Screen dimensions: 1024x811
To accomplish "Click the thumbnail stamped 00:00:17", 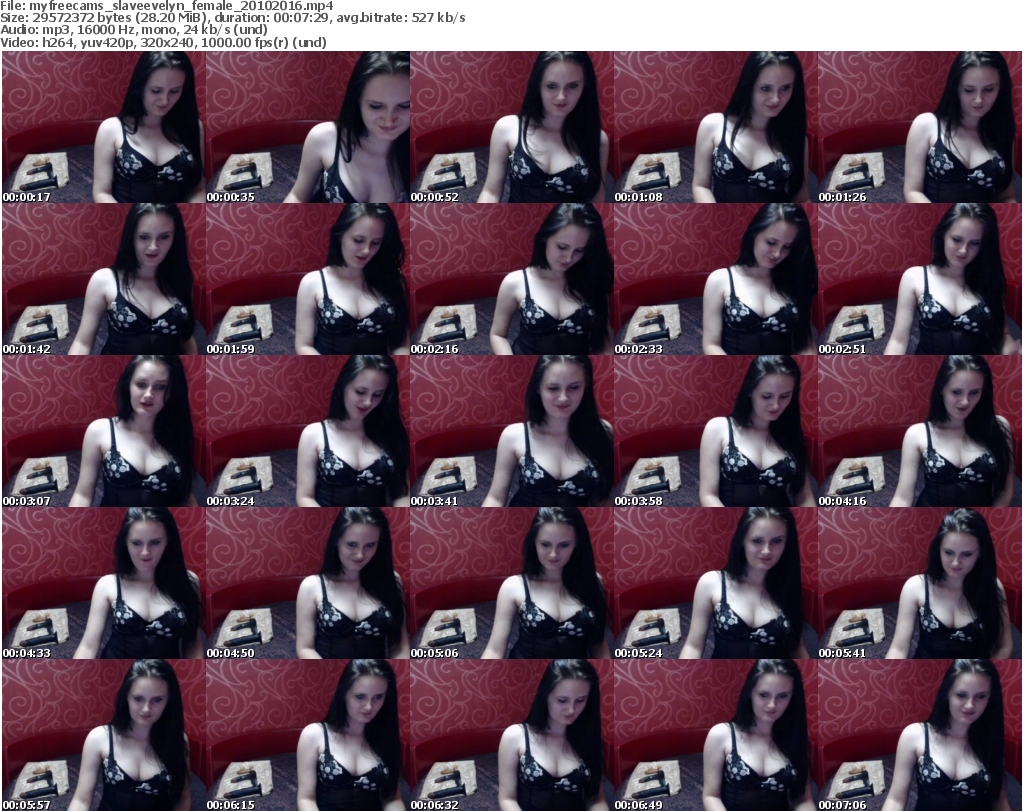I will click(104, 127).
